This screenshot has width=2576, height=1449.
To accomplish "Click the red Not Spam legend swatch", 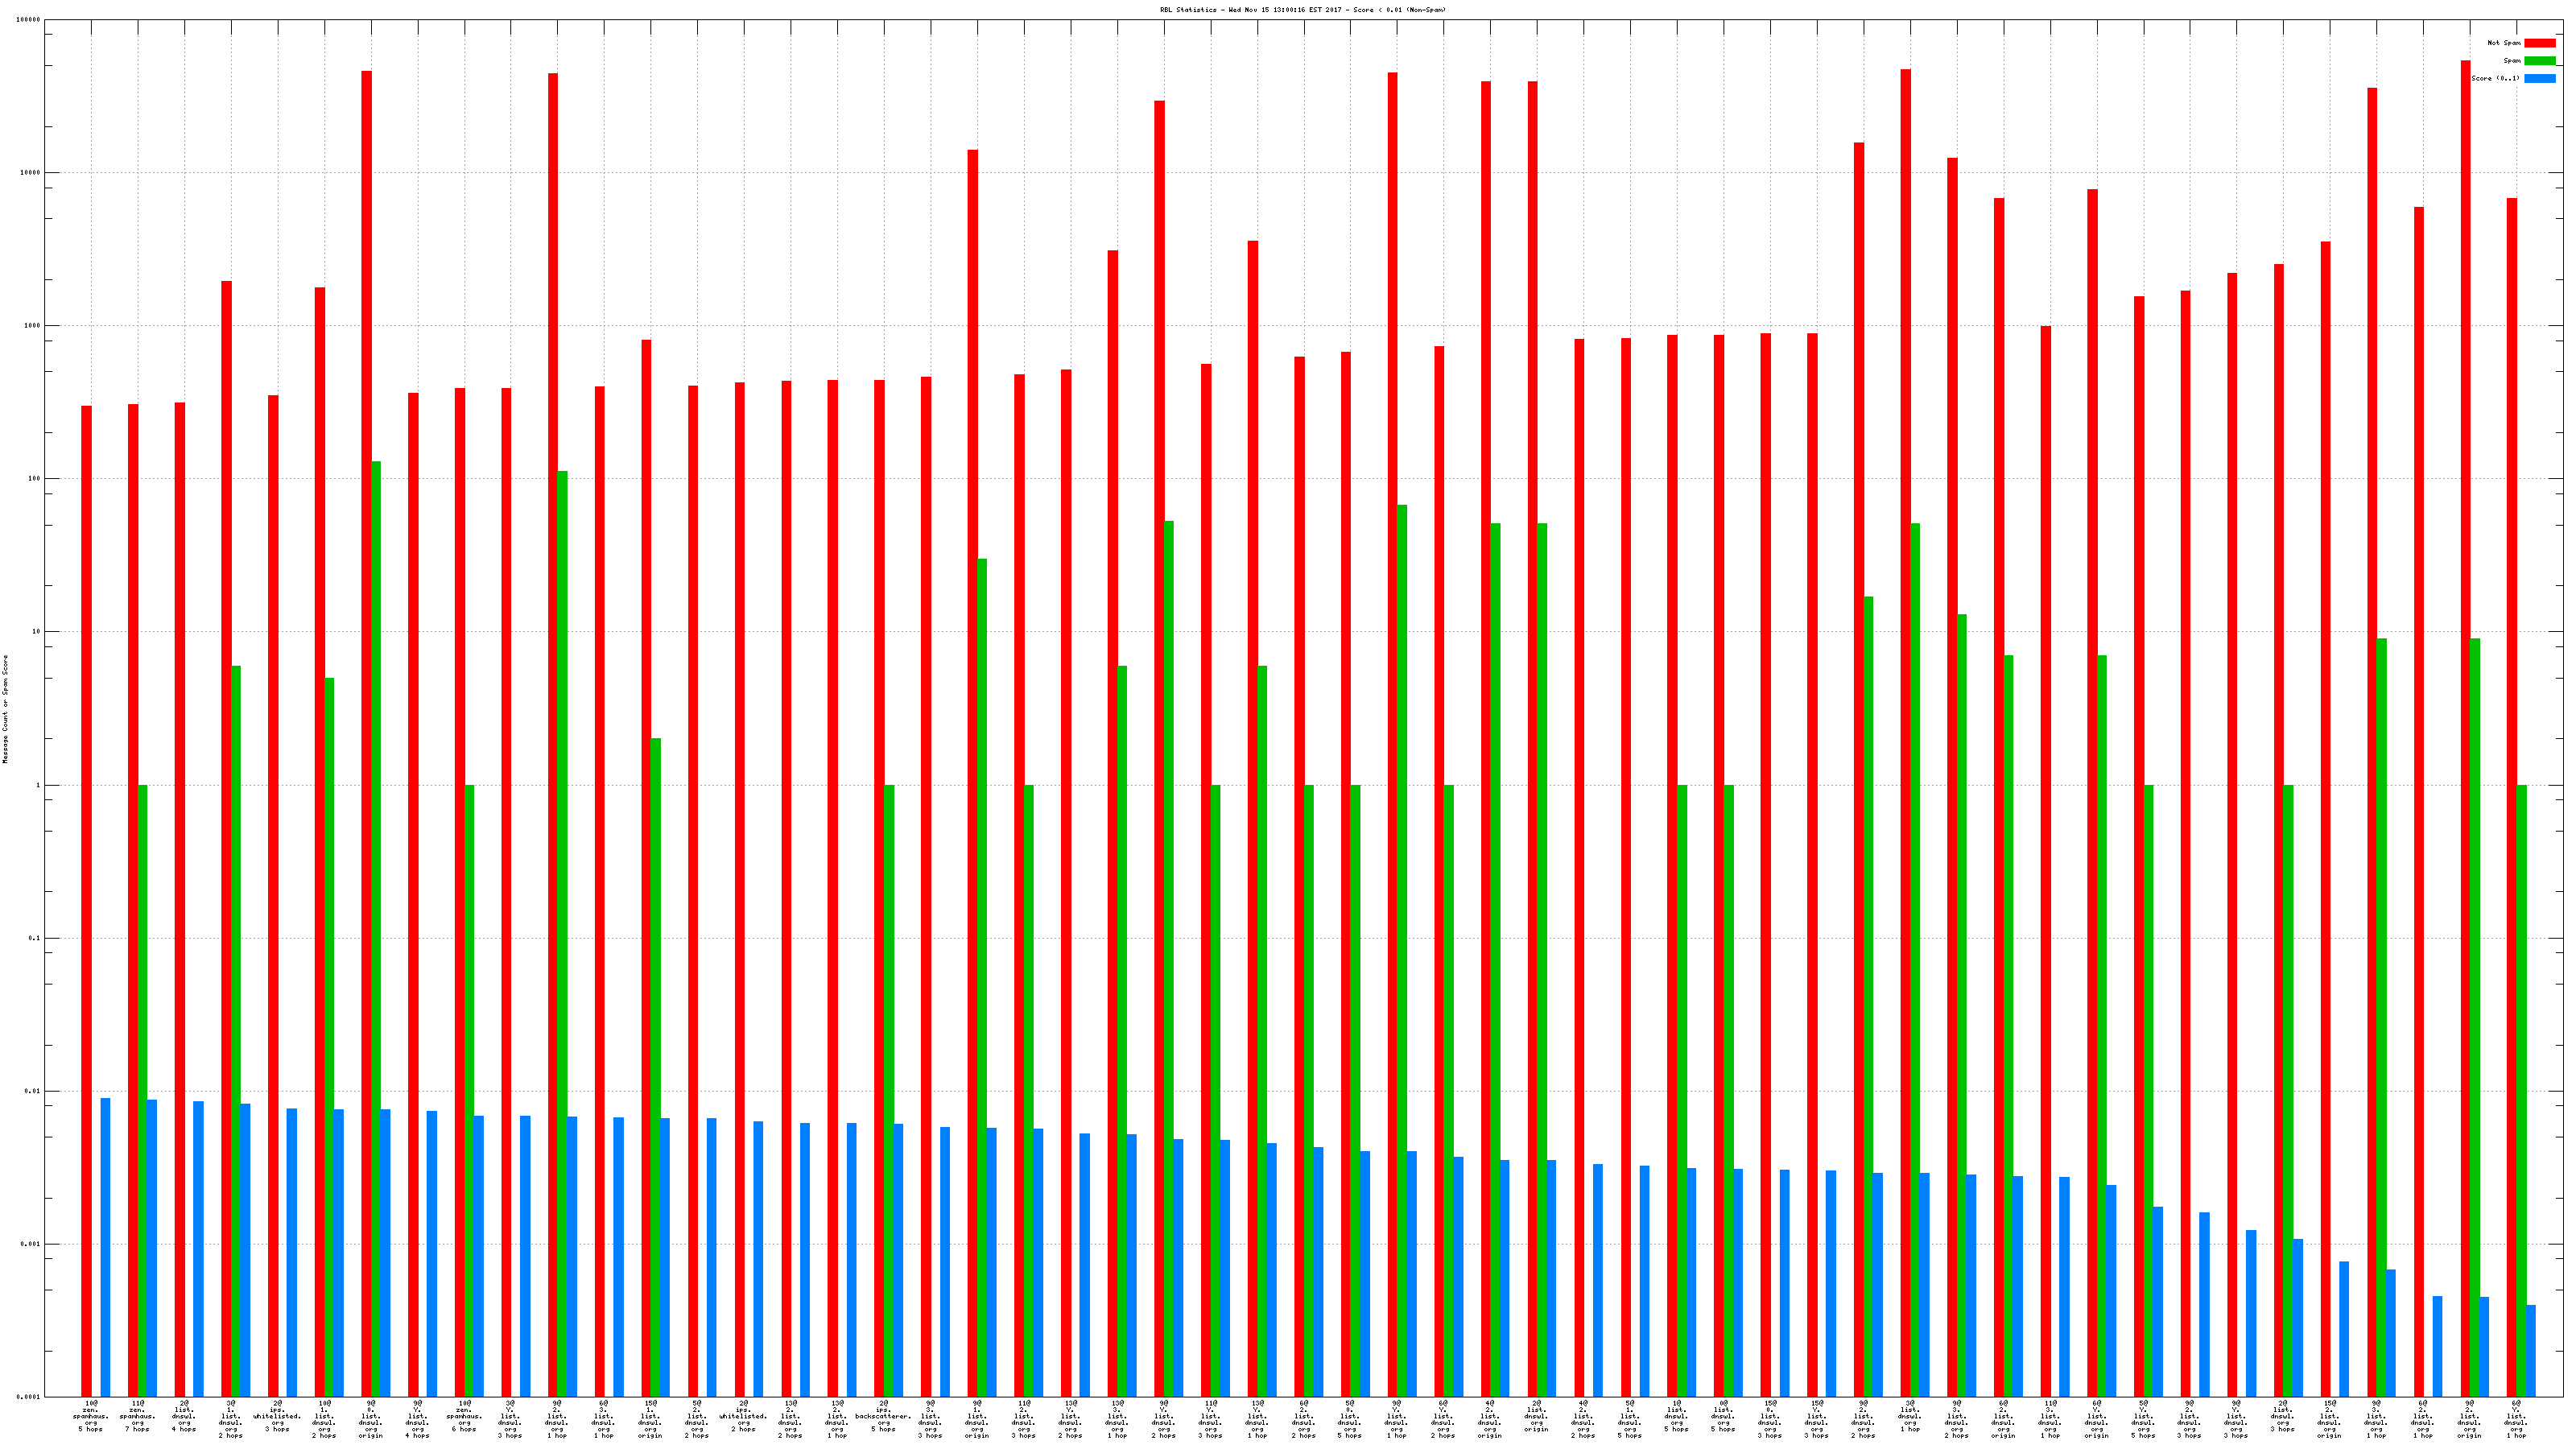I will pos(2539,43).
